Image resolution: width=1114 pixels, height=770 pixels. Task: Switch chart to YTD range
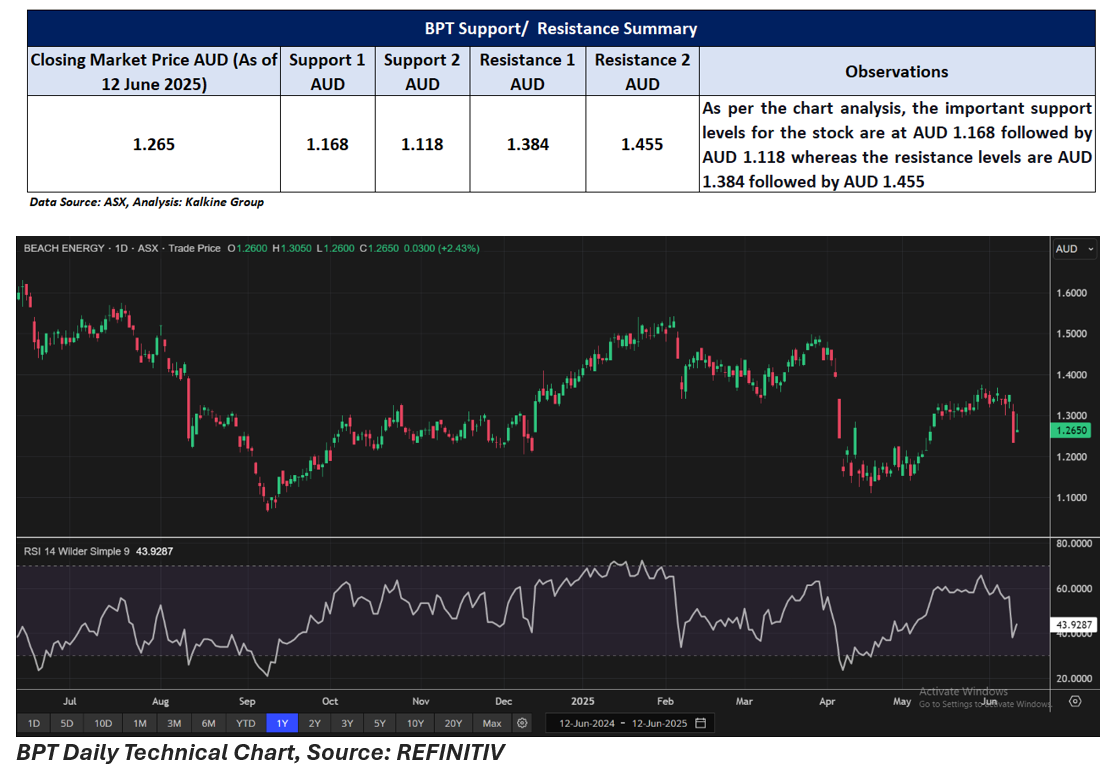245,723
